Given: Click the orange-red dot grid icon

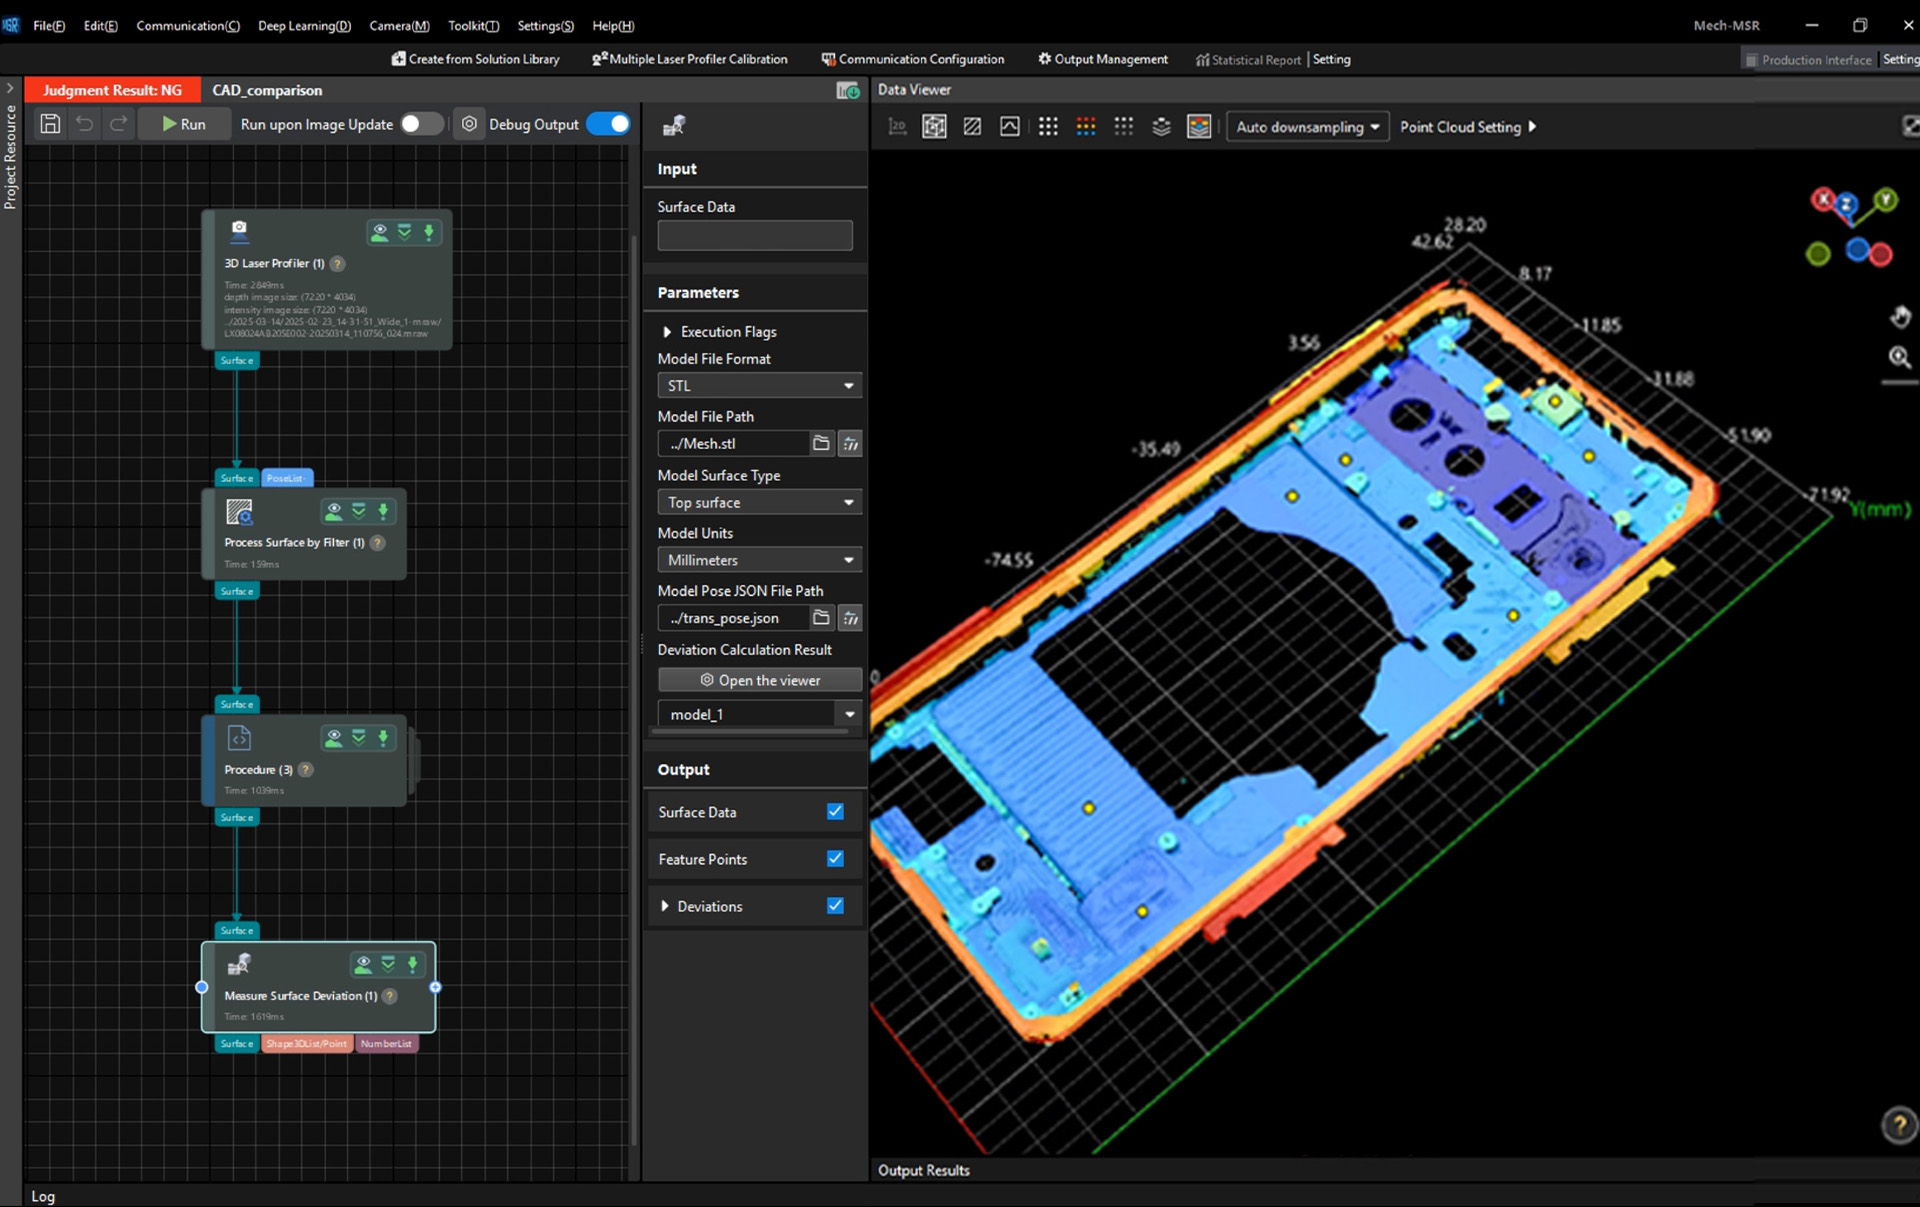Looking at the screenshot, I should point(1086,127).
